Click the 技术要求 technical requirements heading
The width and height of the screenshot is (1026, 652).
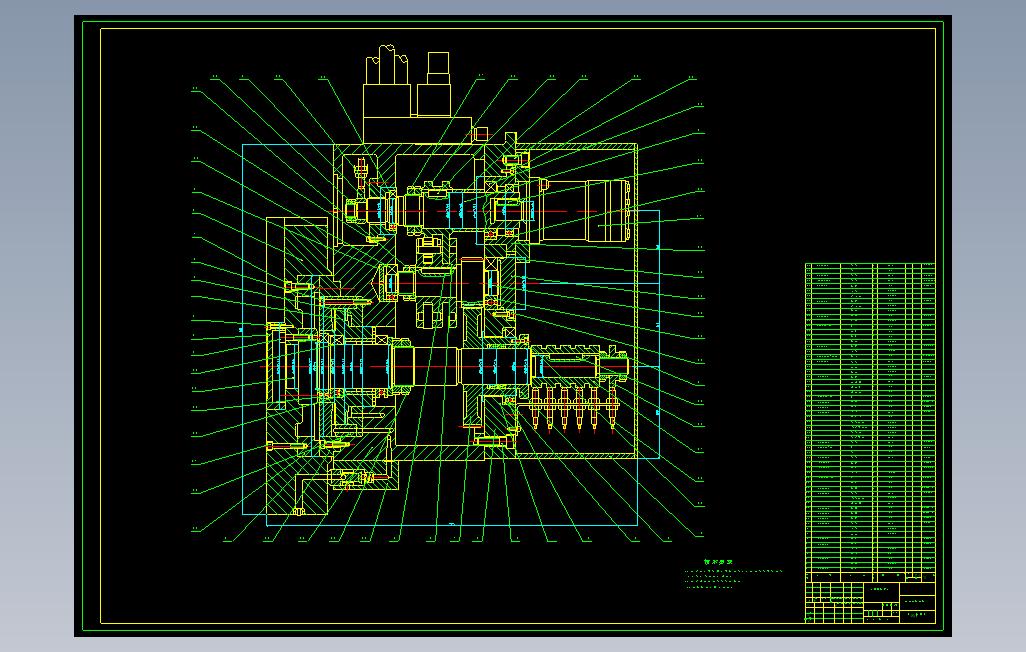pos(718,562)
